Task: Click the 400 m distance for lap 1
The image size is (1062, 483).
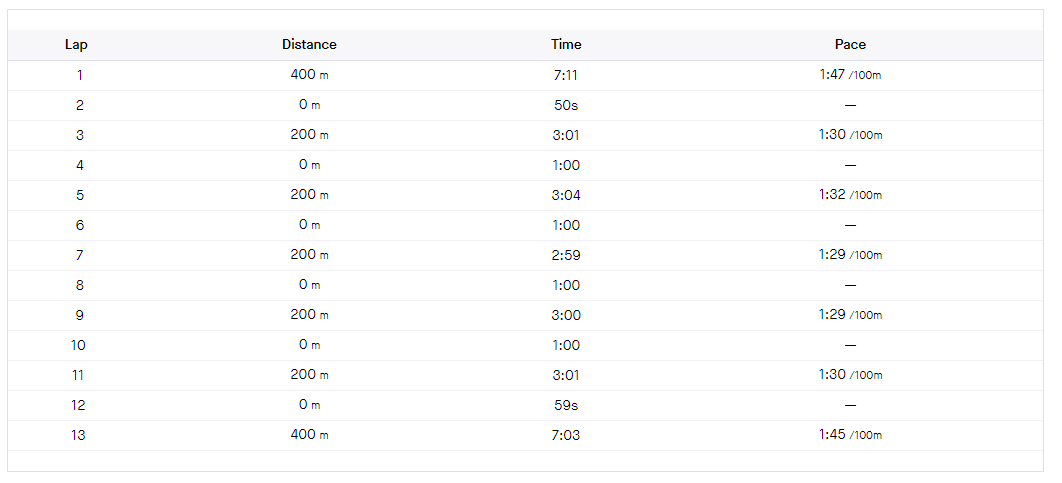Action: click(x=309, y=75)
